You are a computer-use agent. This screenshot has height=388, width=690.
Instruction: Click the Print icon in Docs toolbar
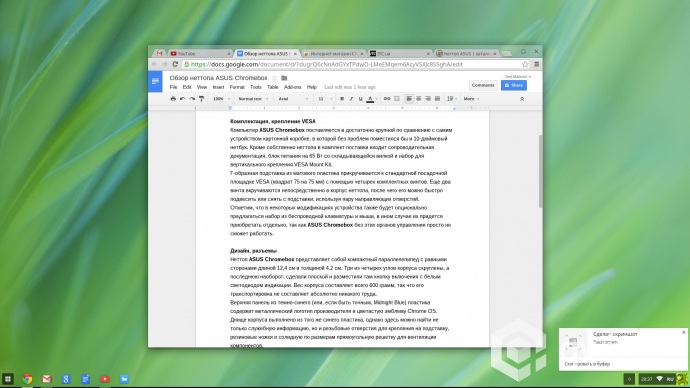point(173,99)
